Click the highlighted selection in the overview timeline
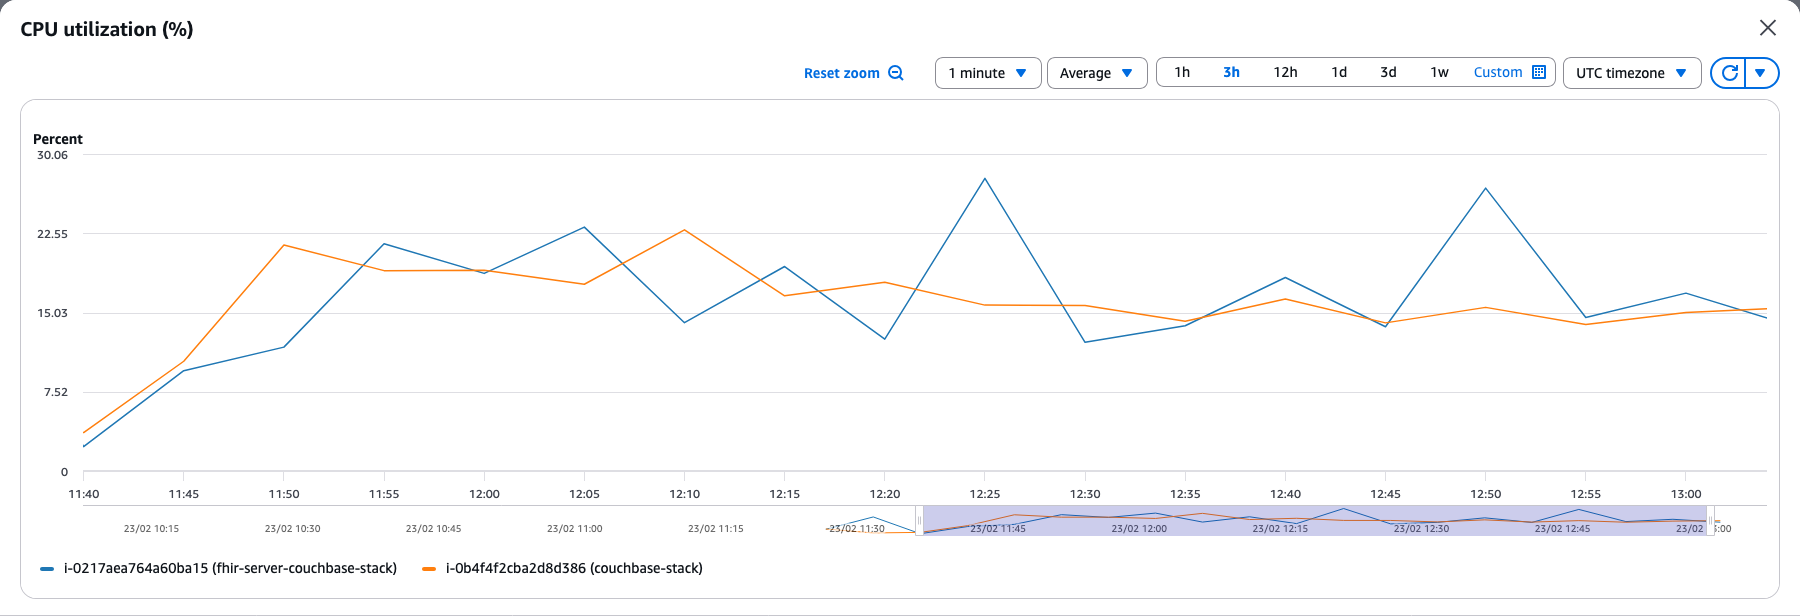The image size is (1800, 616). (1315, 520)
